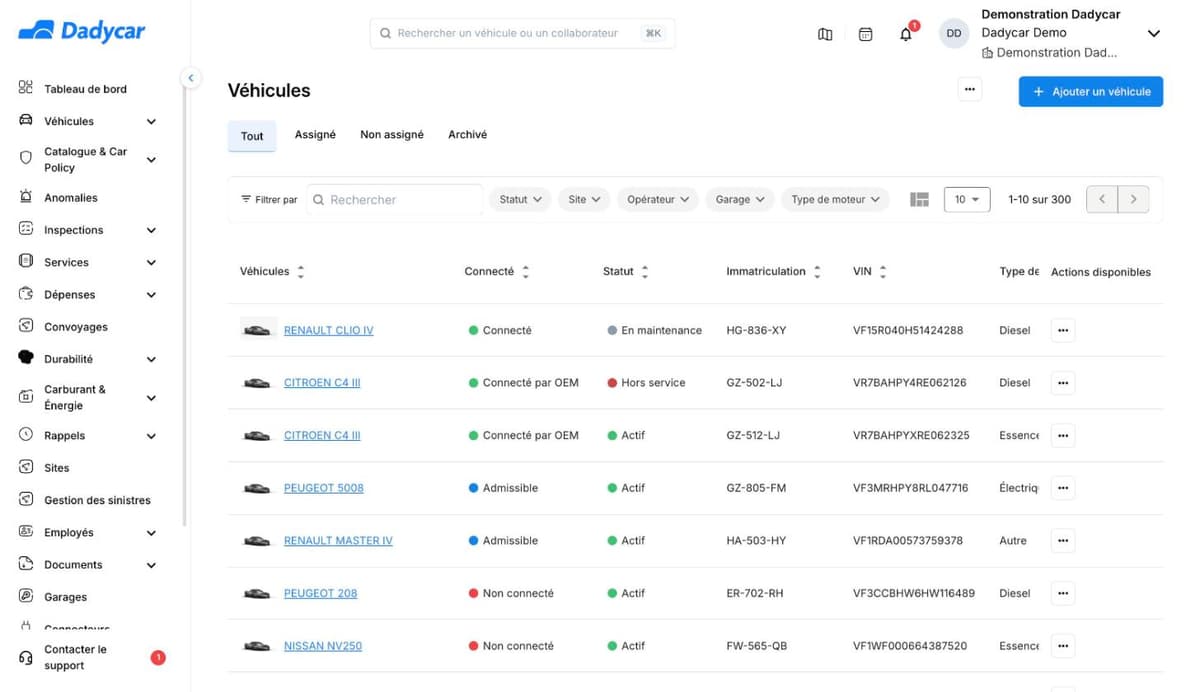Switch to the Non assigné tab
Screen dimensions: 1200x692
click(x=392, y=134)
